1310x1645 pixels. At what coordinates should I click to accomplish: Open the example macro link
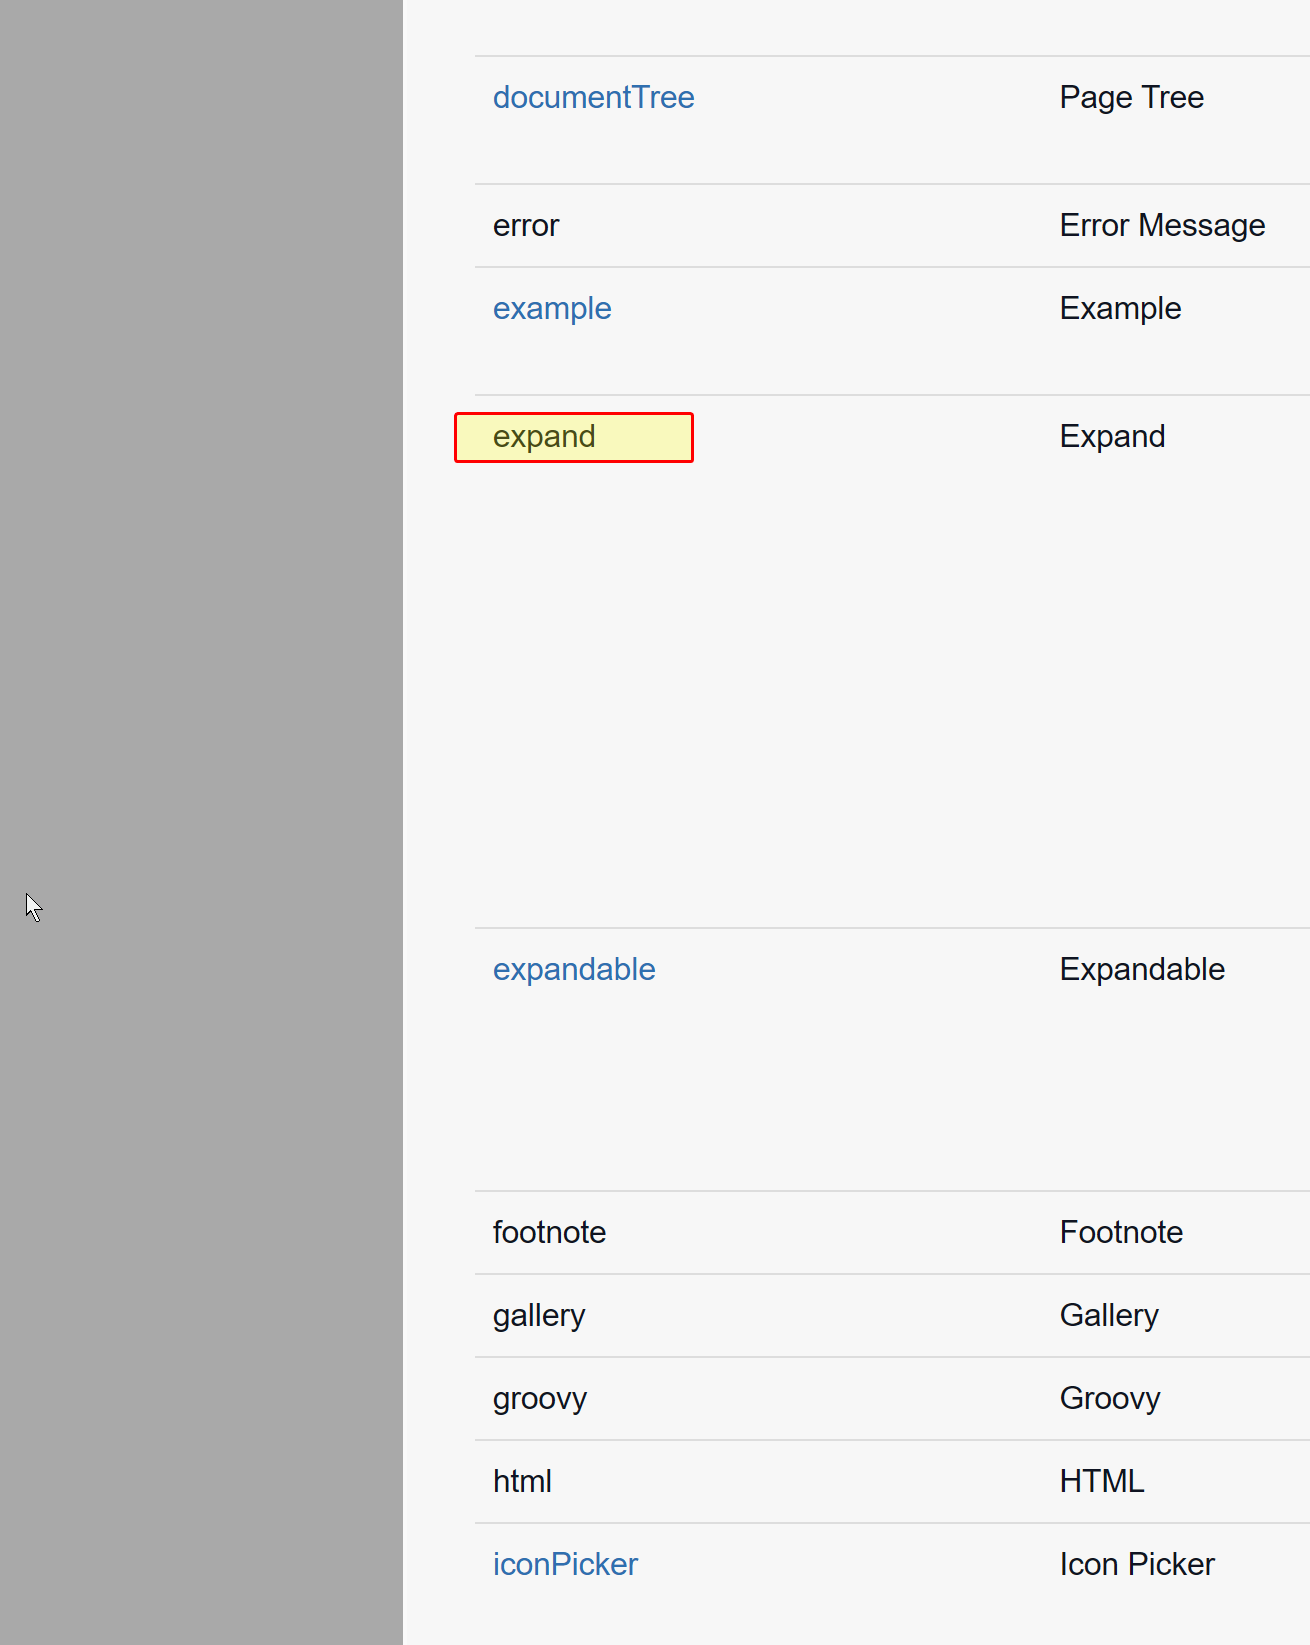(x=552, y=308)
